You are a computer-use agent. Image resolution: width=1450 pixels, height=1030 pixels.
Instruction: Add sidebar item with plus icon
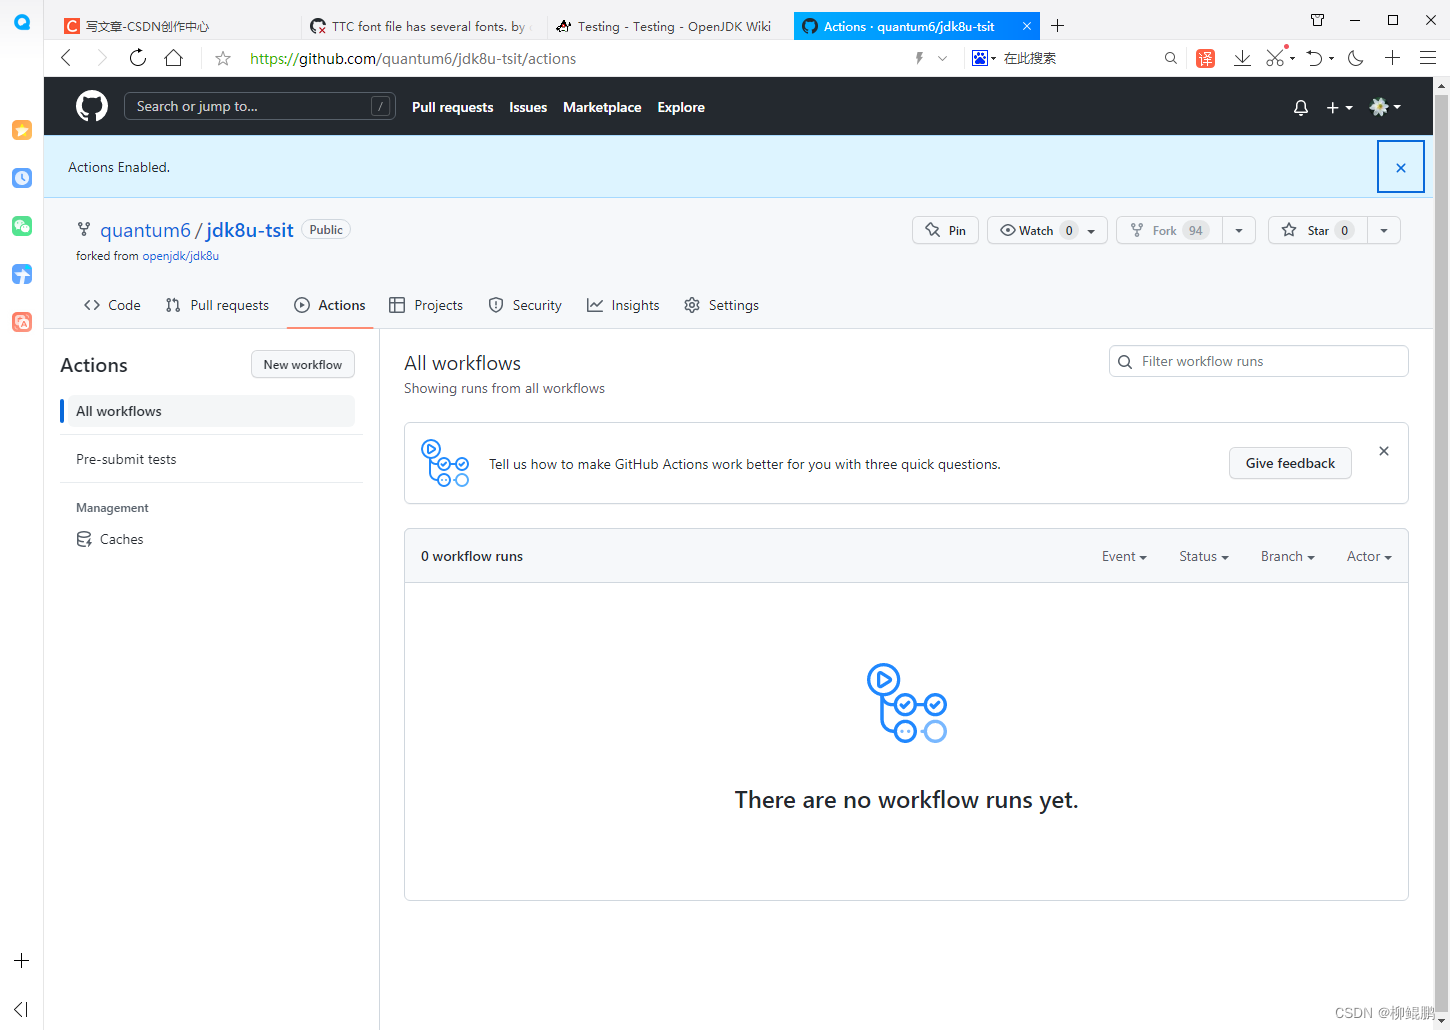point(21,961)
